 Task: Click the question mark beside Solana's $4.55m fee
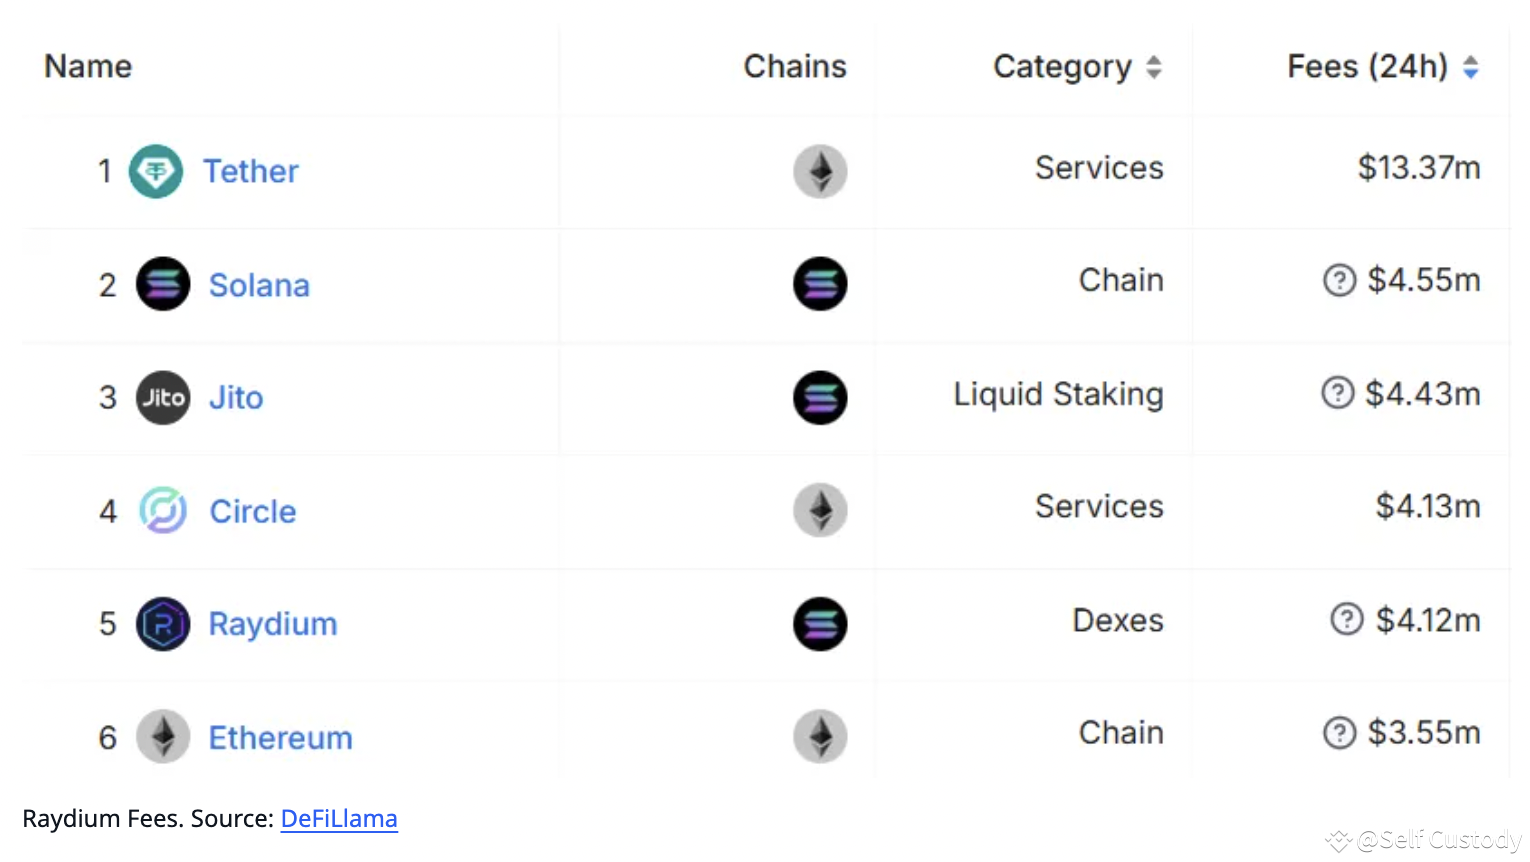1340,281
